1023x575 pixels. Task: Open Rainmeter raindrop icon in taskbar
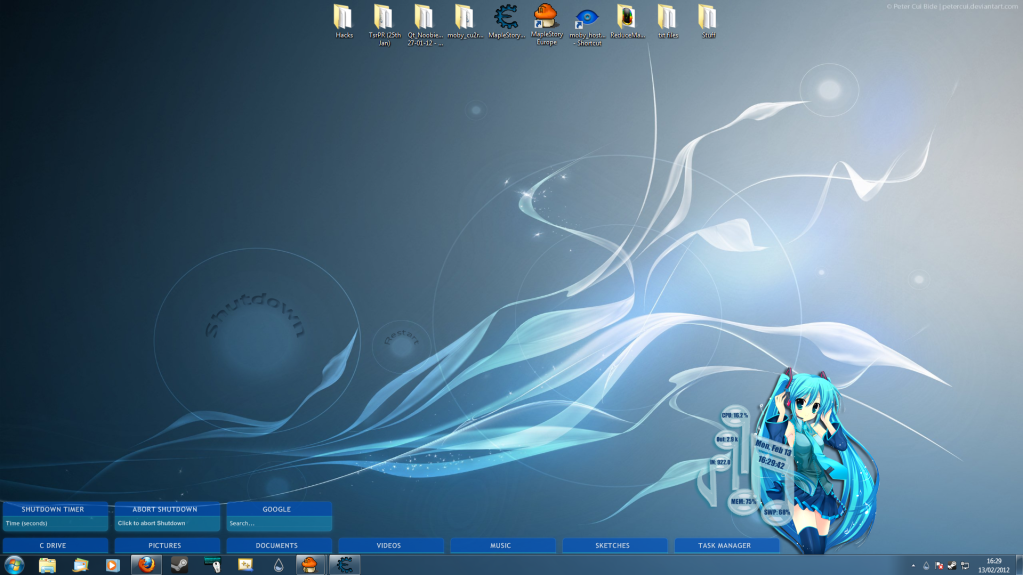click(279, 565)
